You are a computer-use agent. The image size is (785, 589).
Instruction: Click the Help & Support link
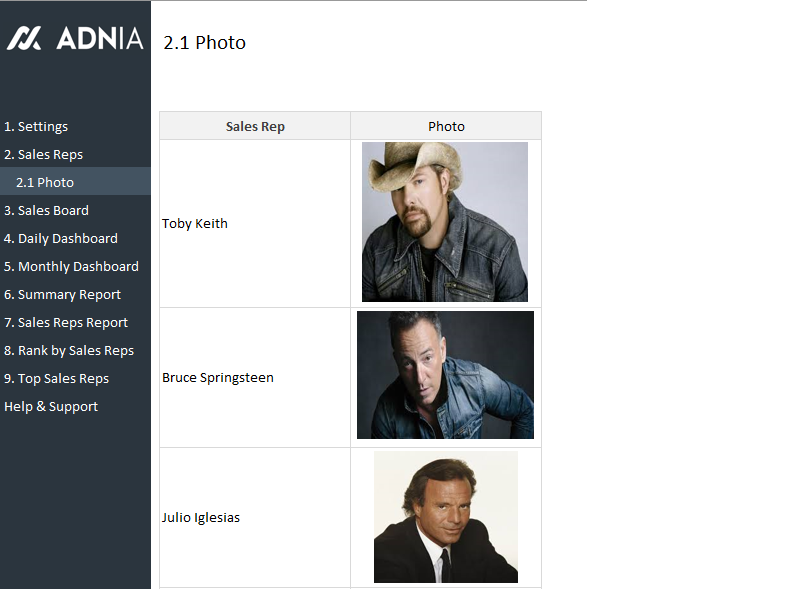point(51,407)
